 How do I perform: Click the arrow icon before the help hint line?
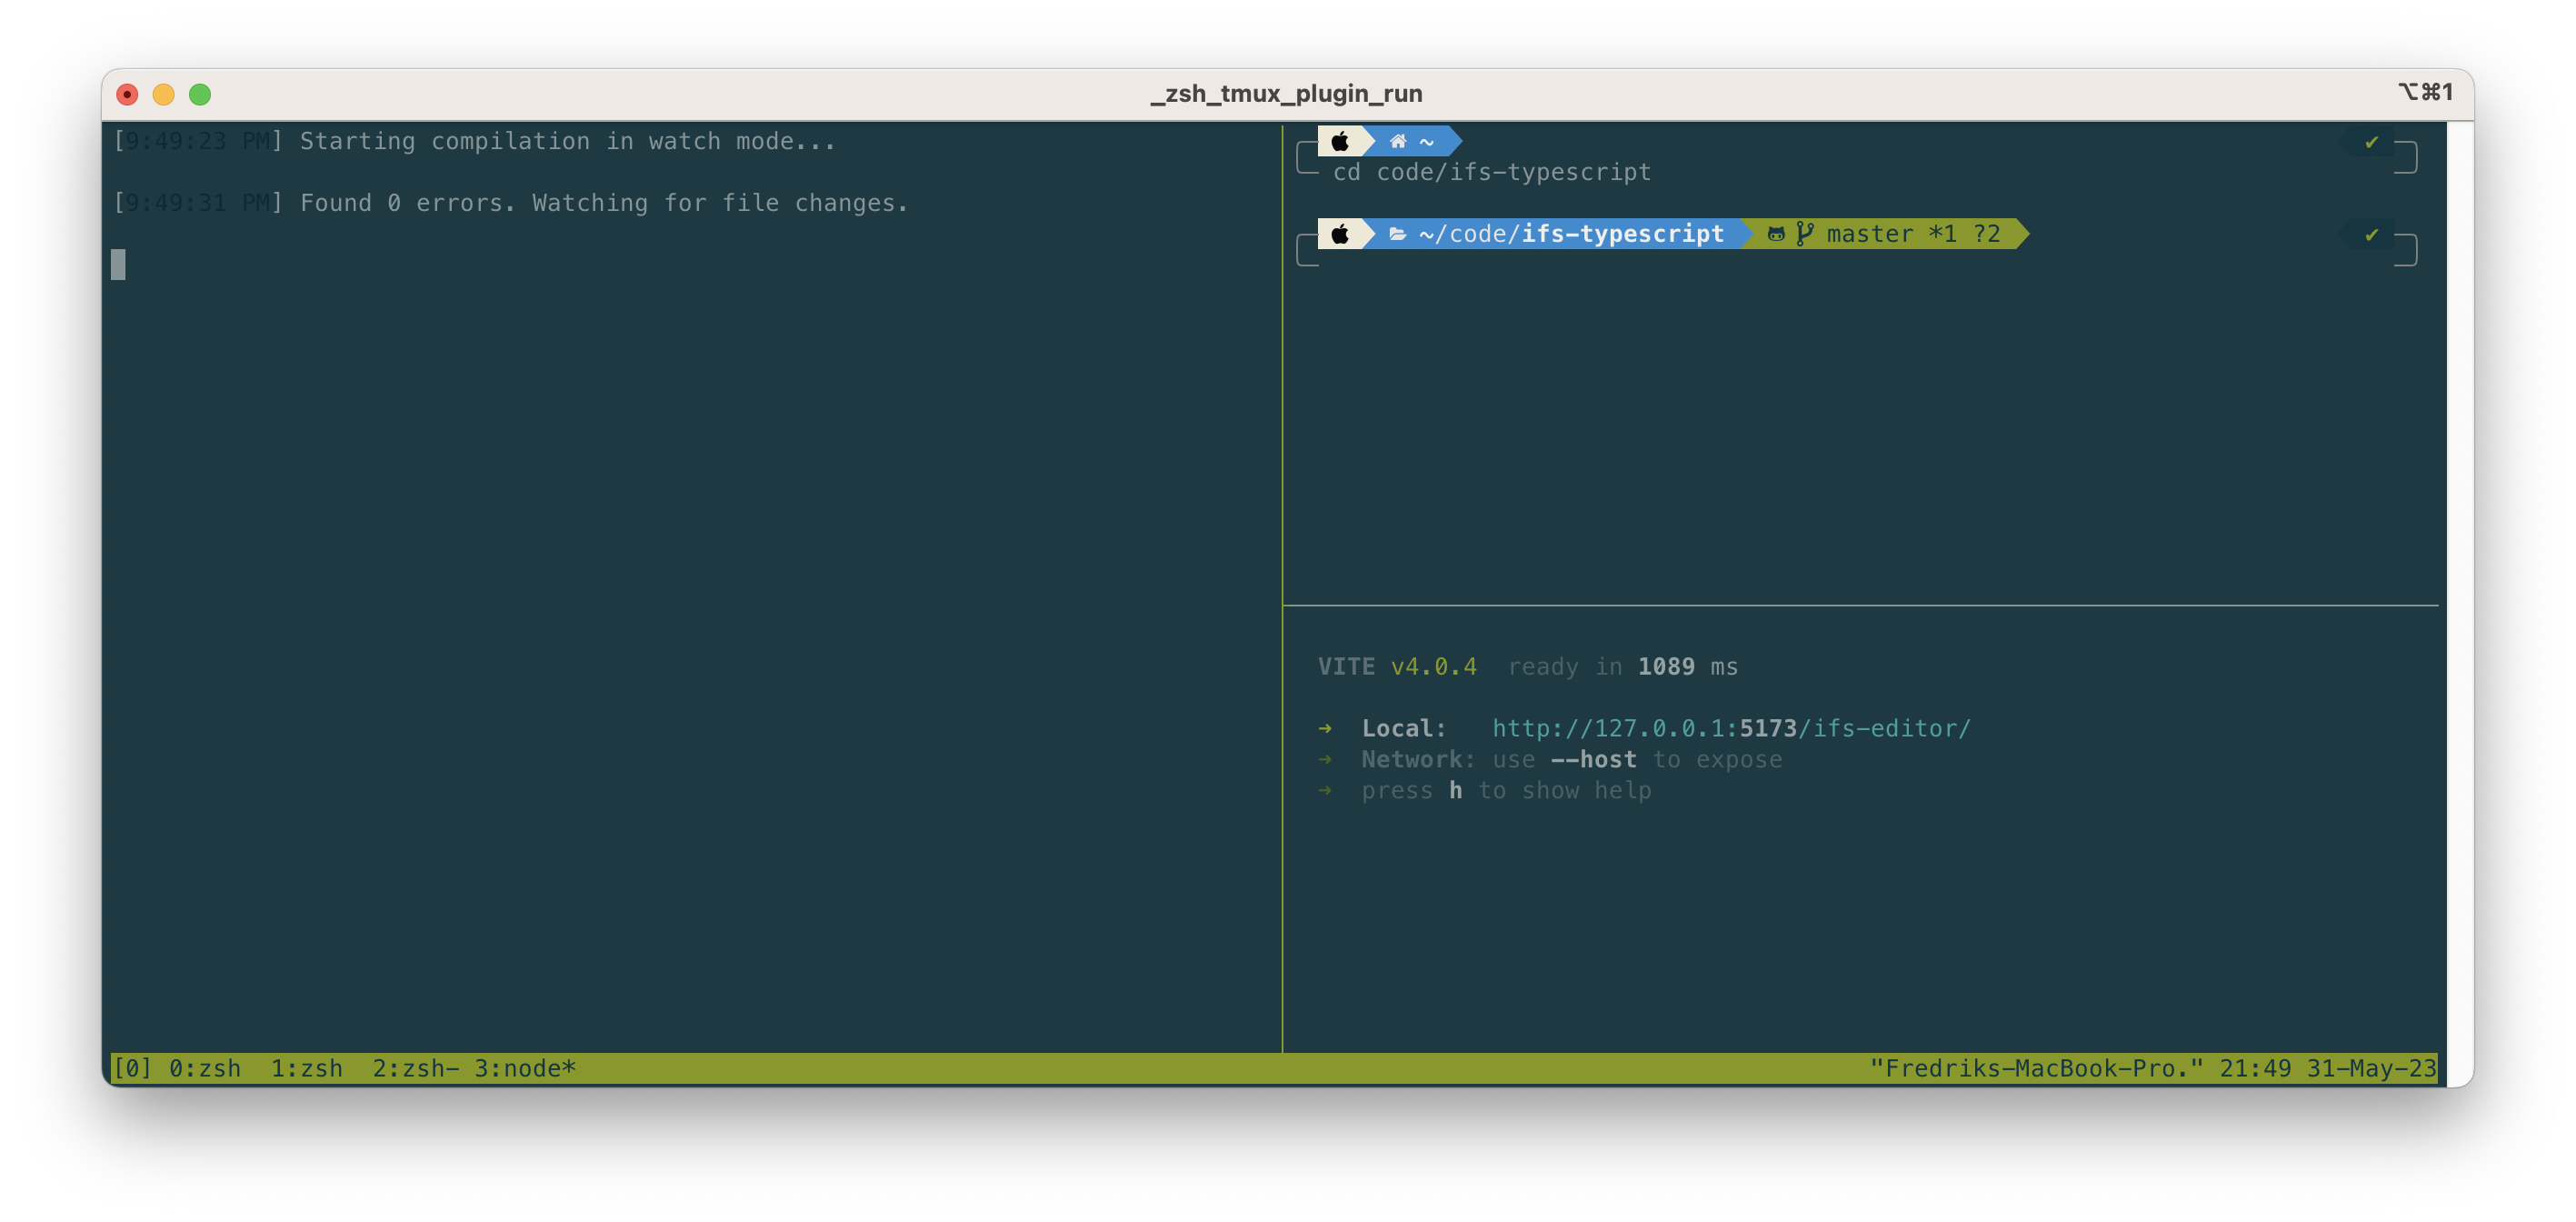click(x=1326, y=790)
